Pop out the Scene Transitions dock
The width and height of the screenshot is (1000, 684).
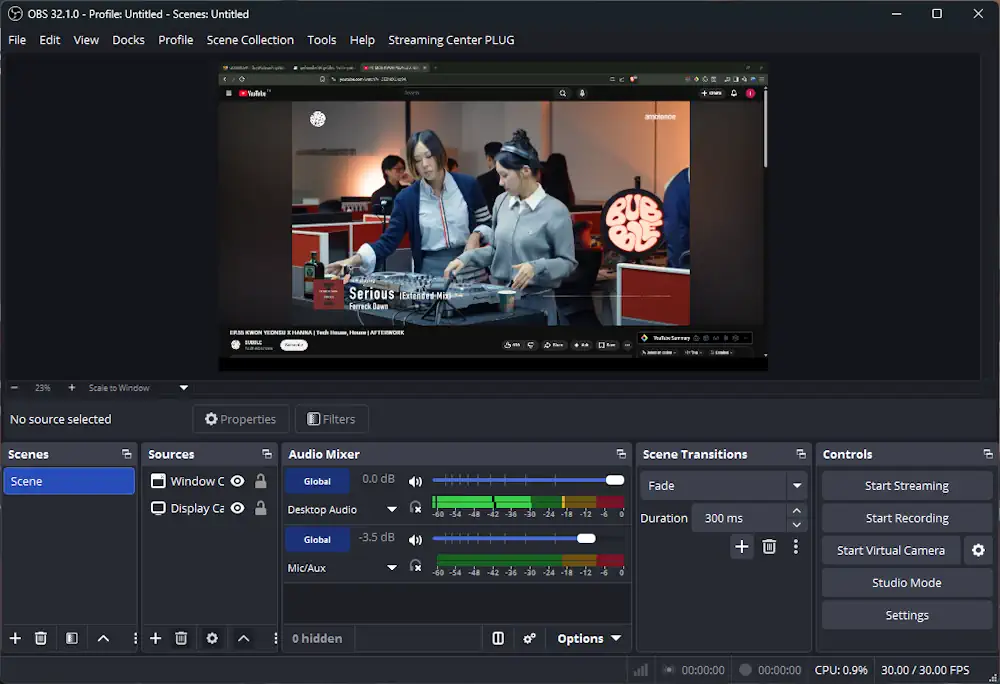(801, 454)
